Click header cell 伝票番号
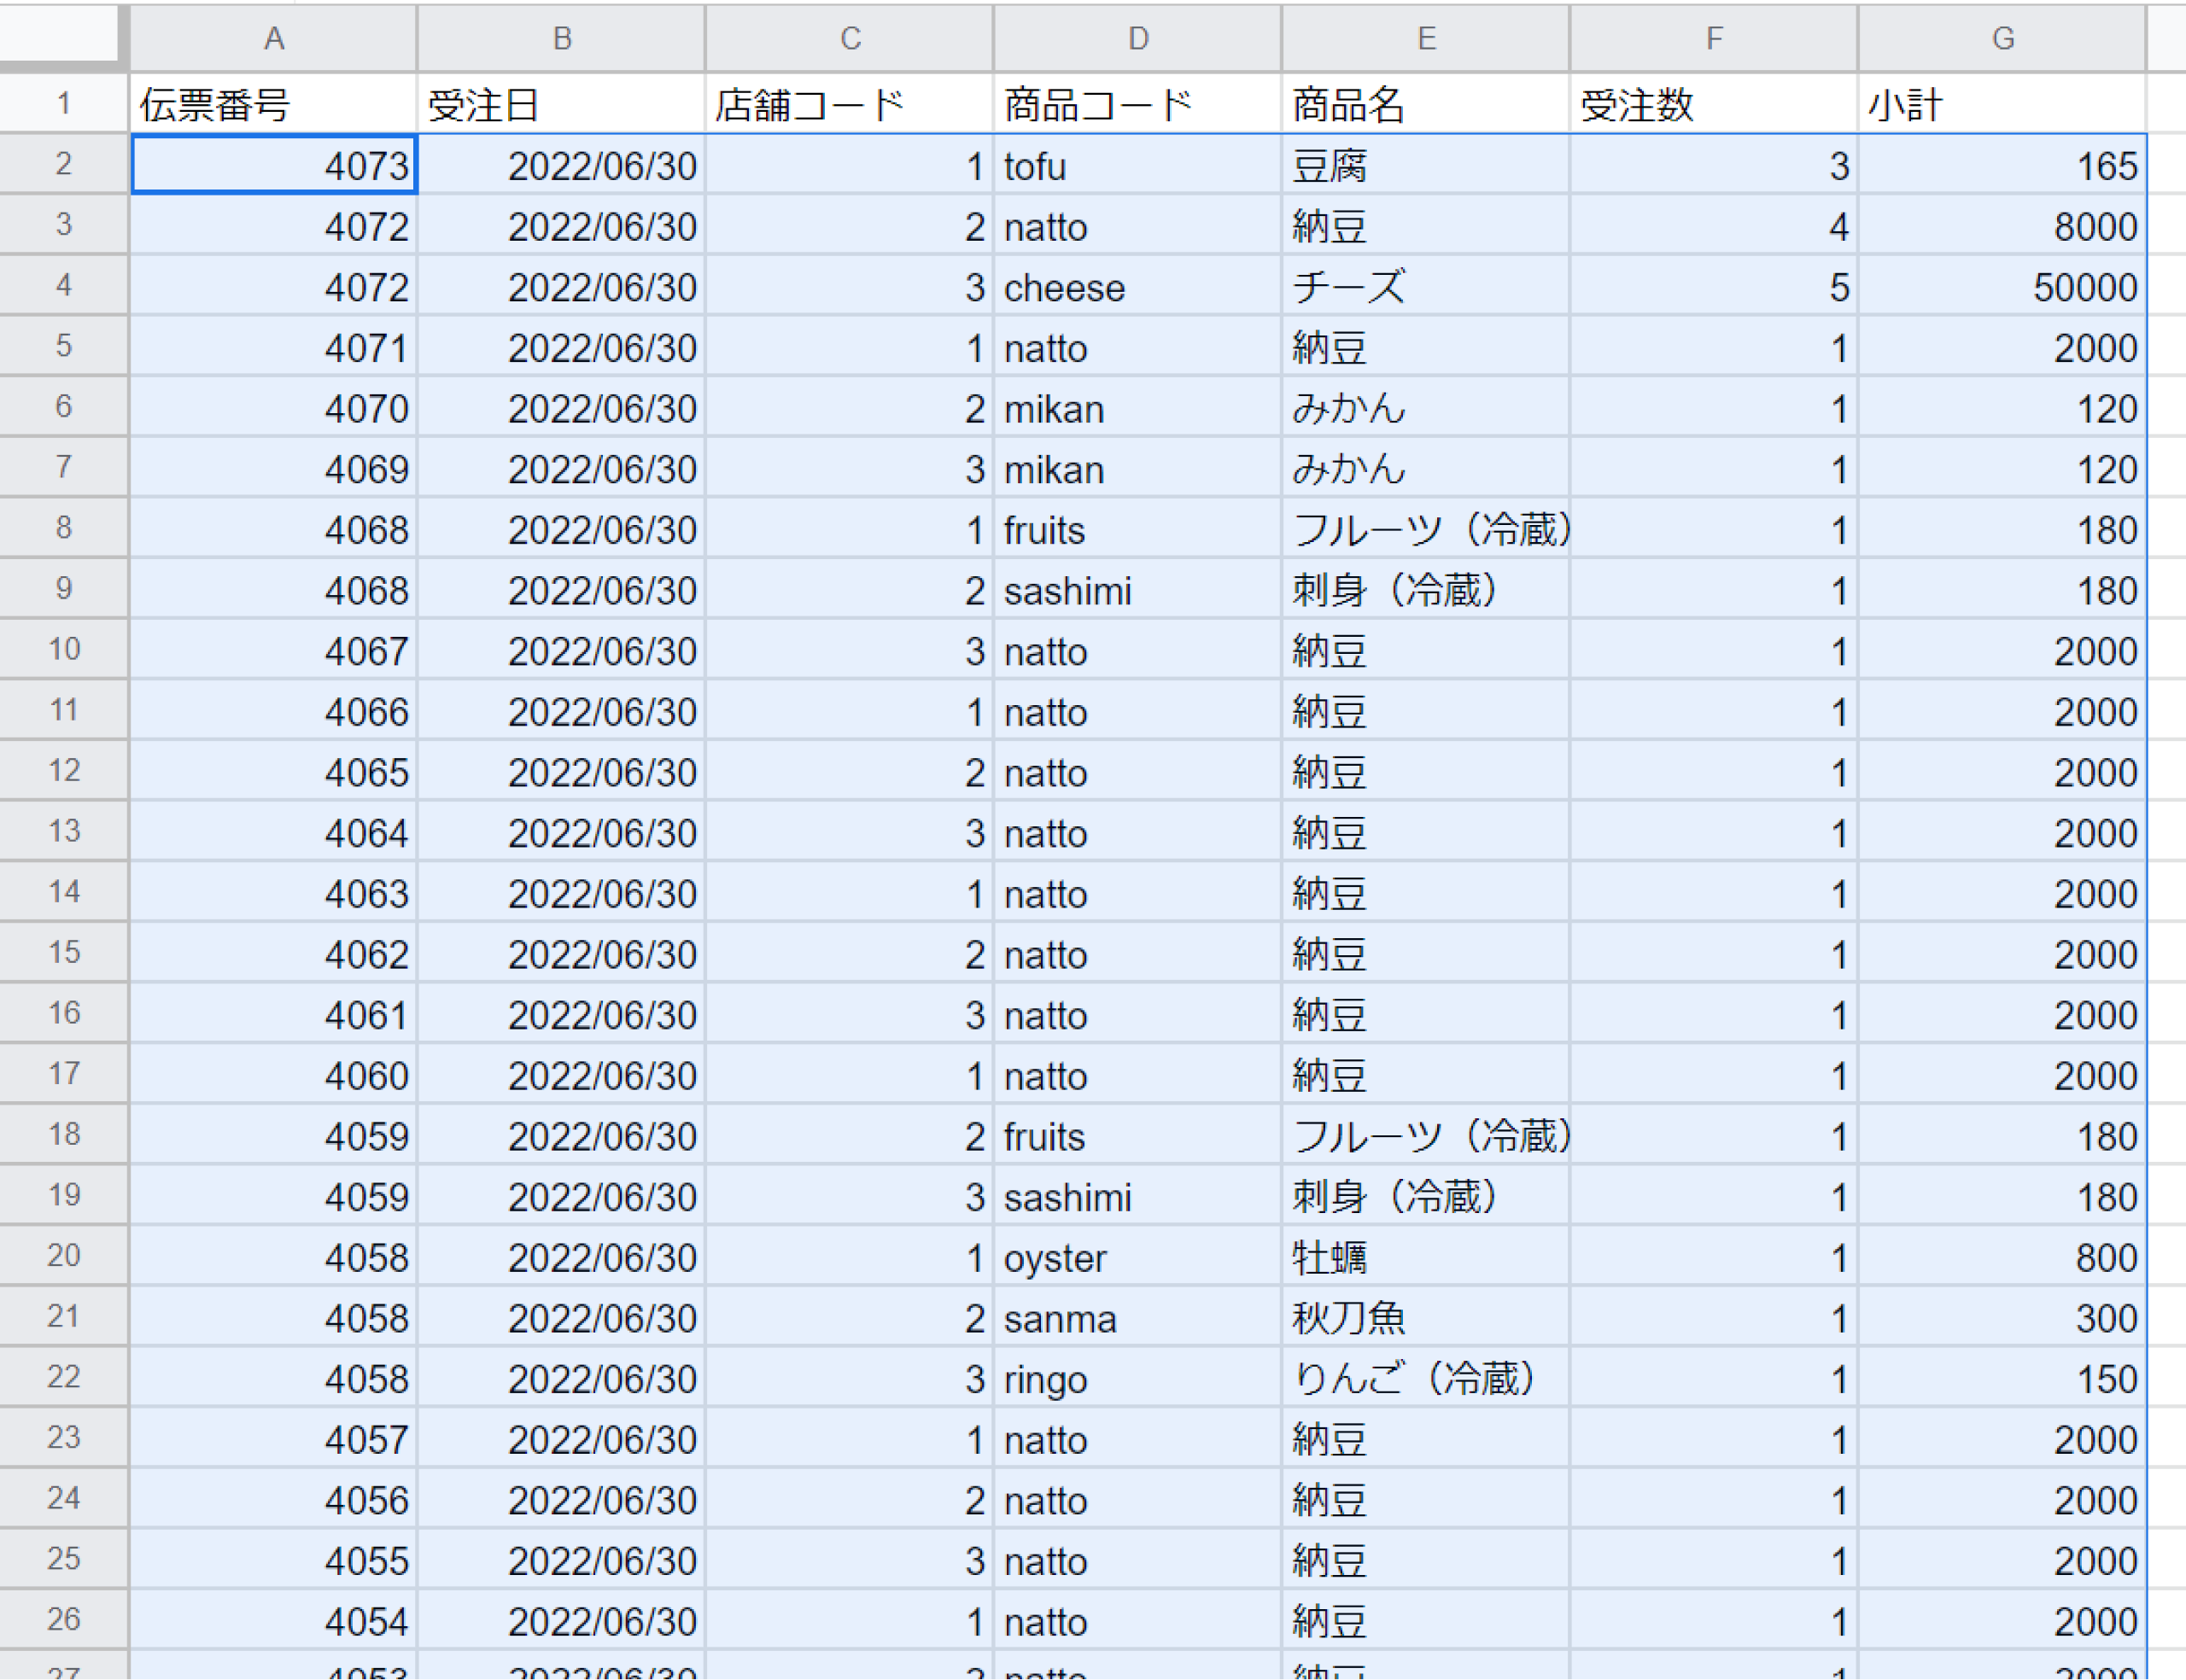Screen dimensions: 2186x1680 [273, 104]
